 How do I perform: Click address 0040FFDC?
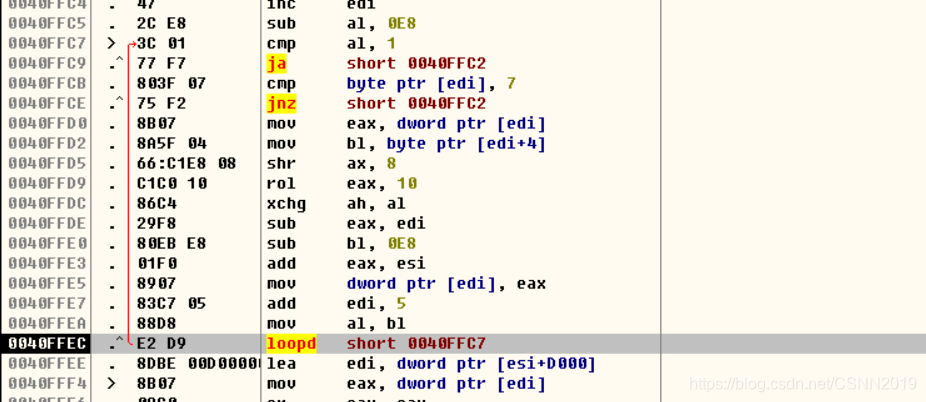click(x=47, y=204)
